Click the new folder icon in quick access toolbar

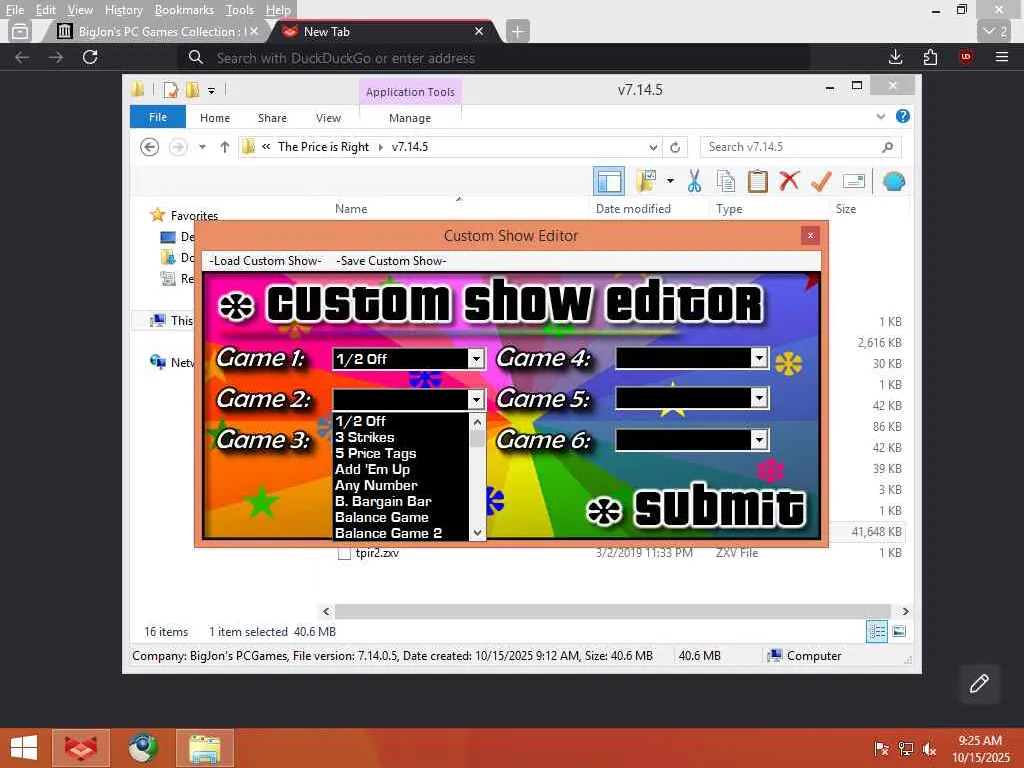pos(192,89)
